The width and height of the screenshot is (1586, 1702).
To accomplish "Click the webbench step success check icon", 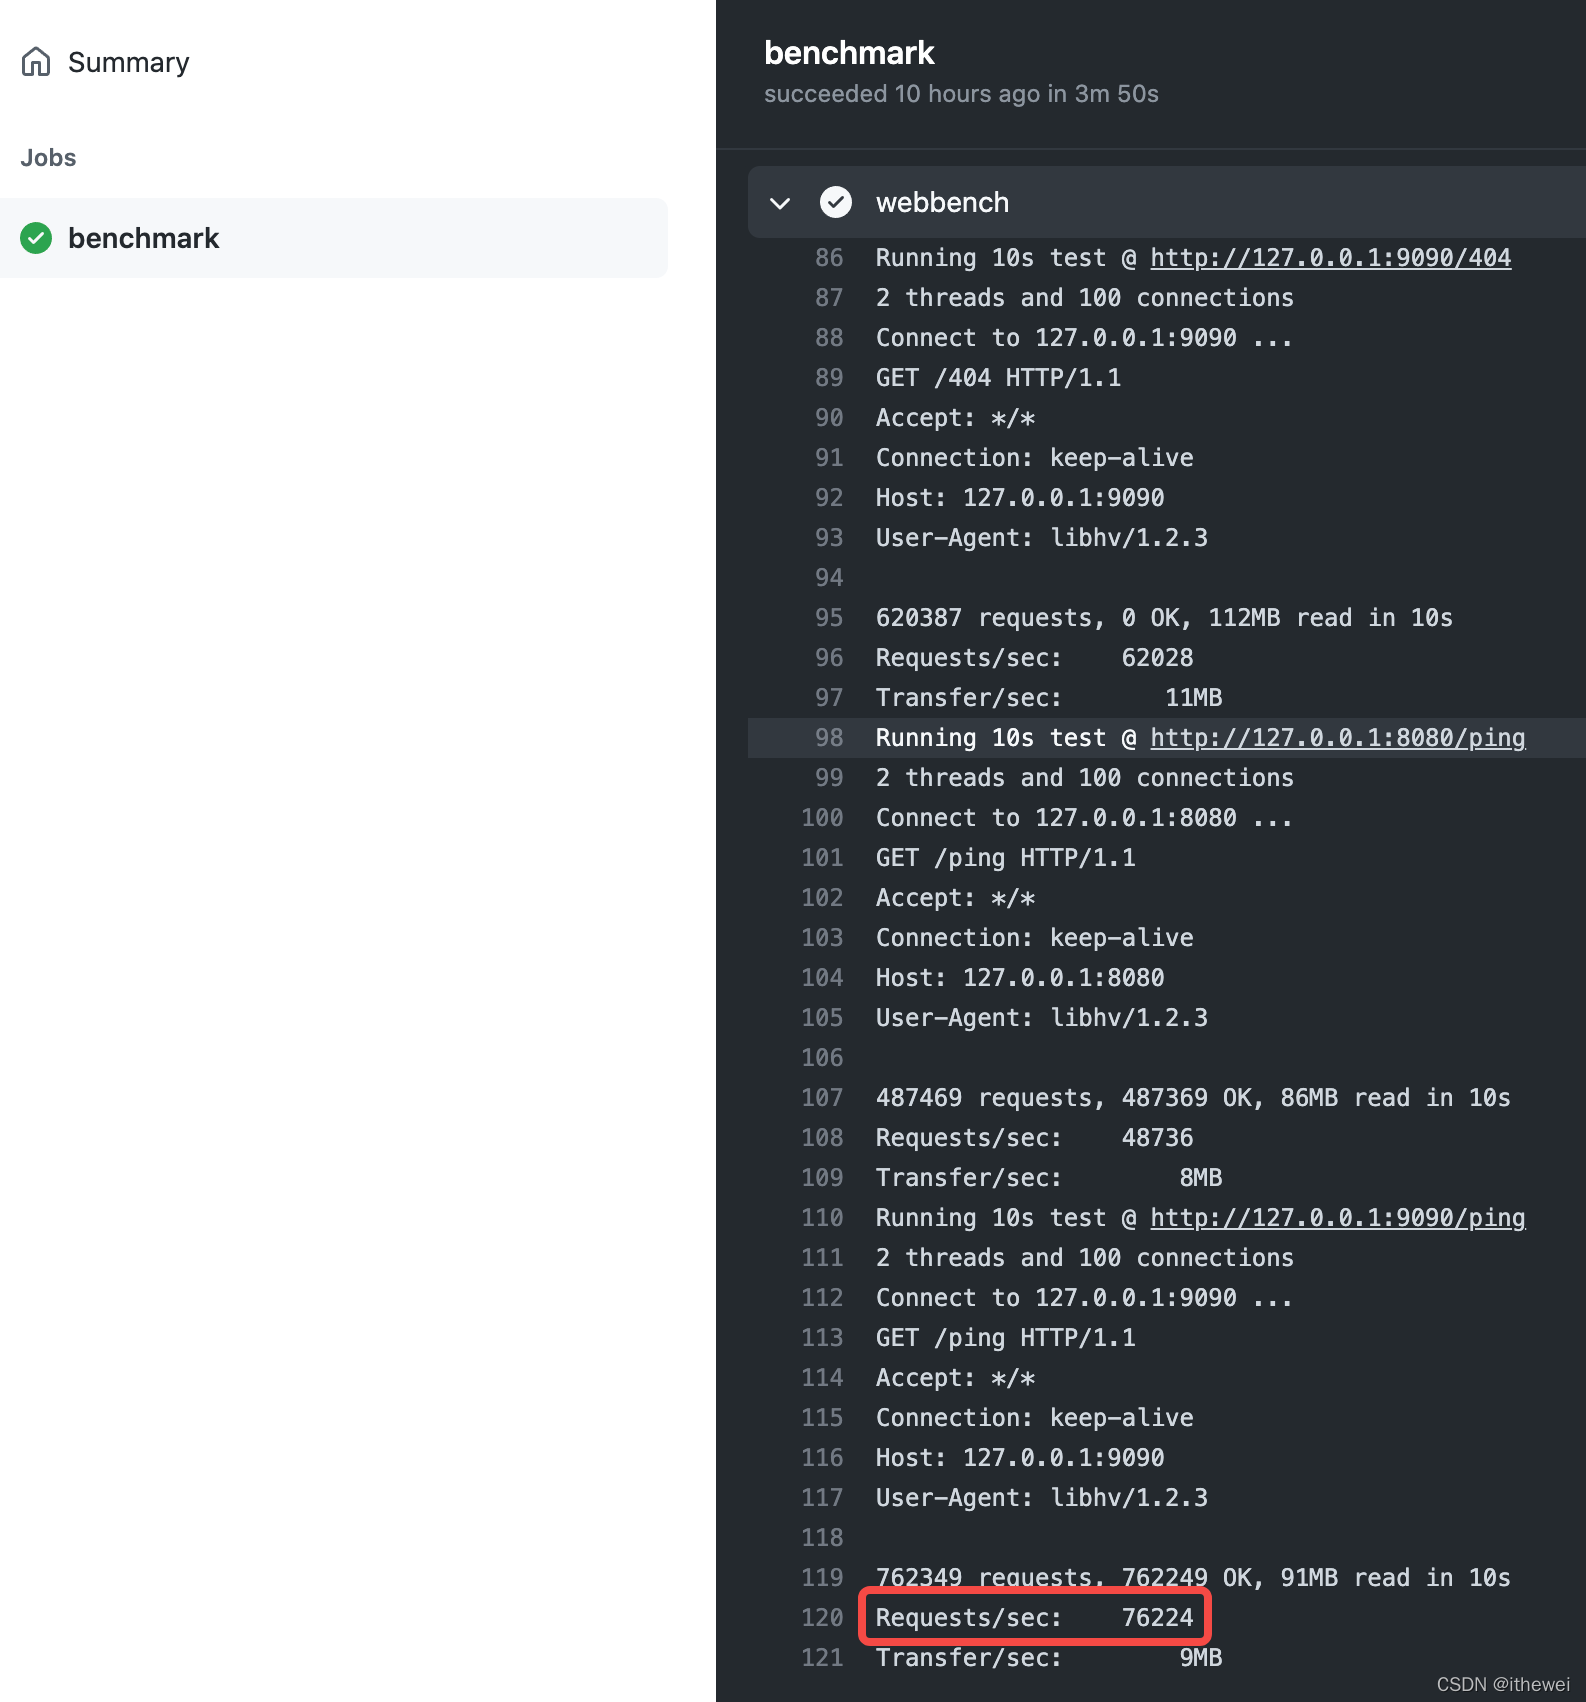I will point(836,202).
